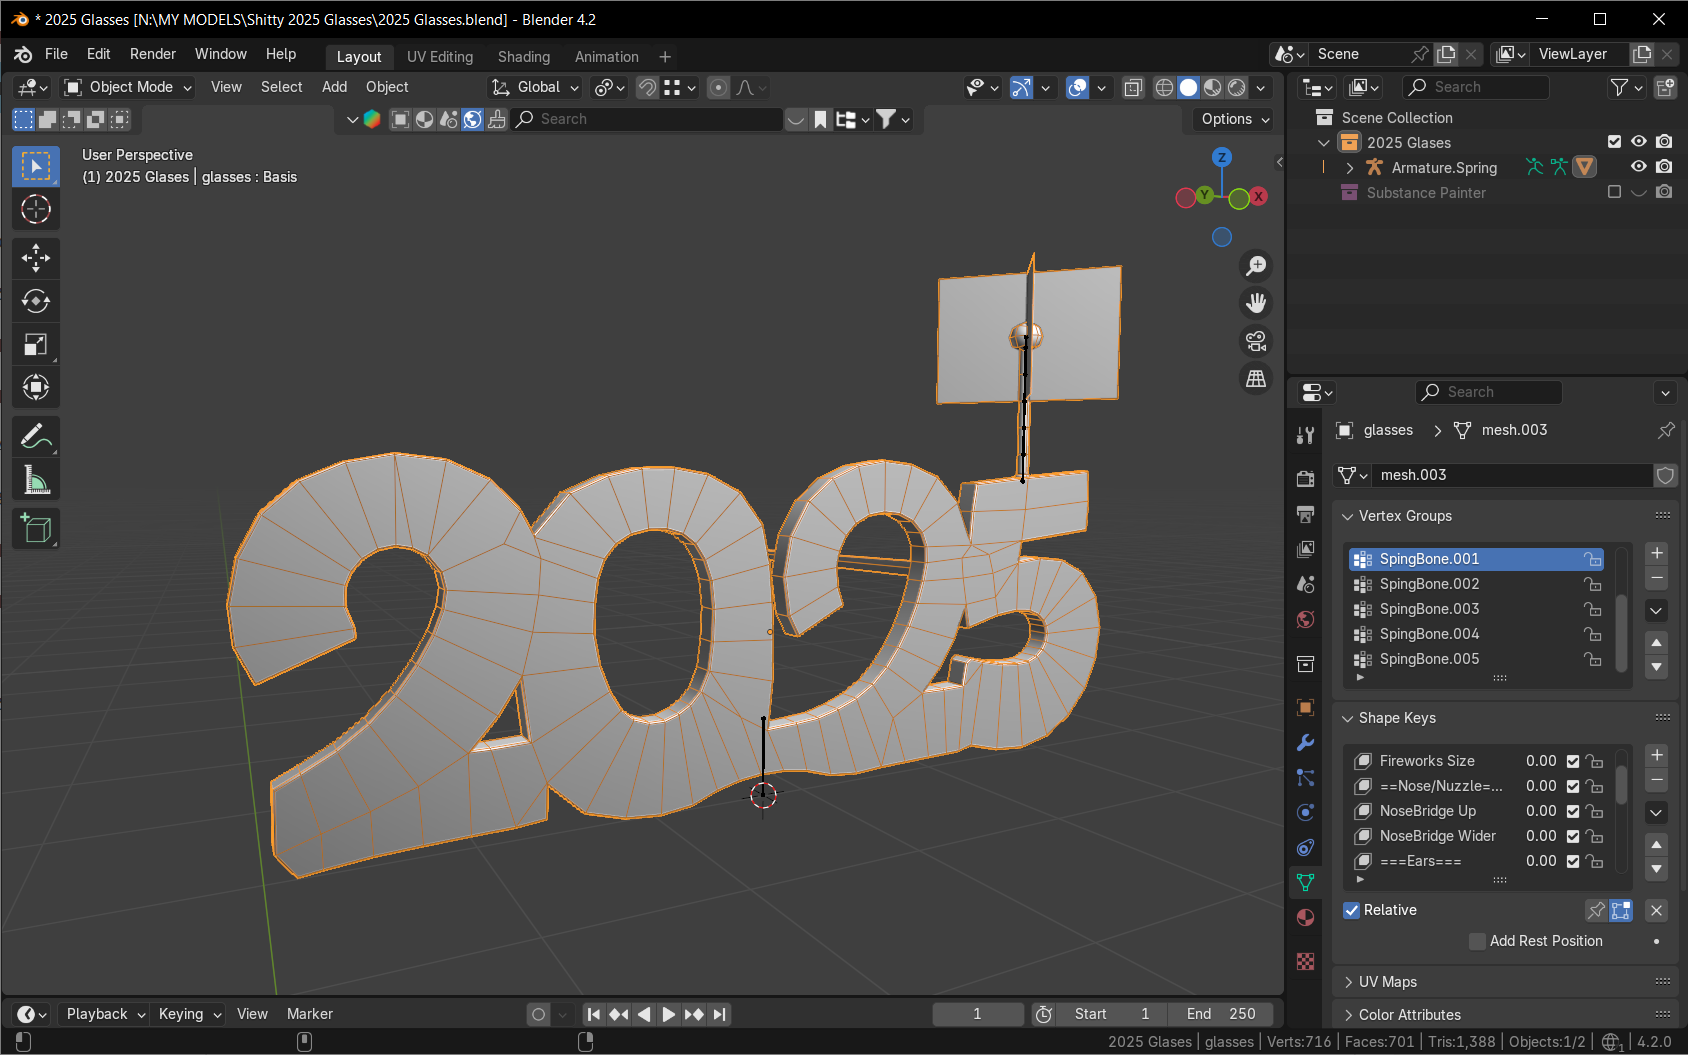The height and width of the screenshot is (1056, 1688).
Task: Uncheck the Relative shape keys checkbox
Action: pyautogui.click(x=1352, y=910)
